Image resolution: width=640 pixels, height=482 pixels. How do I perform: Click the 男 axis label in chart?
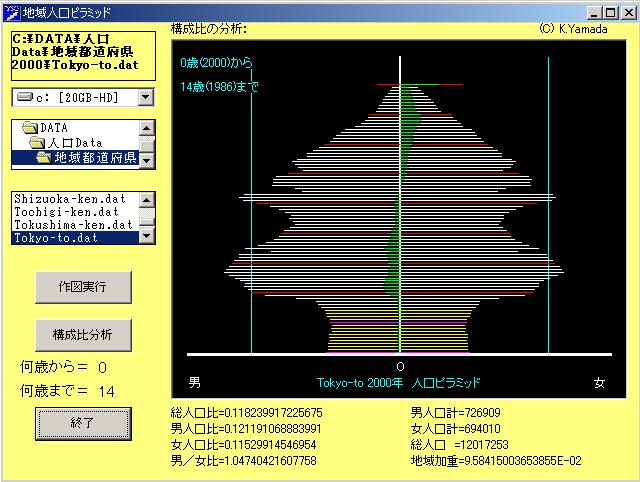195,382
